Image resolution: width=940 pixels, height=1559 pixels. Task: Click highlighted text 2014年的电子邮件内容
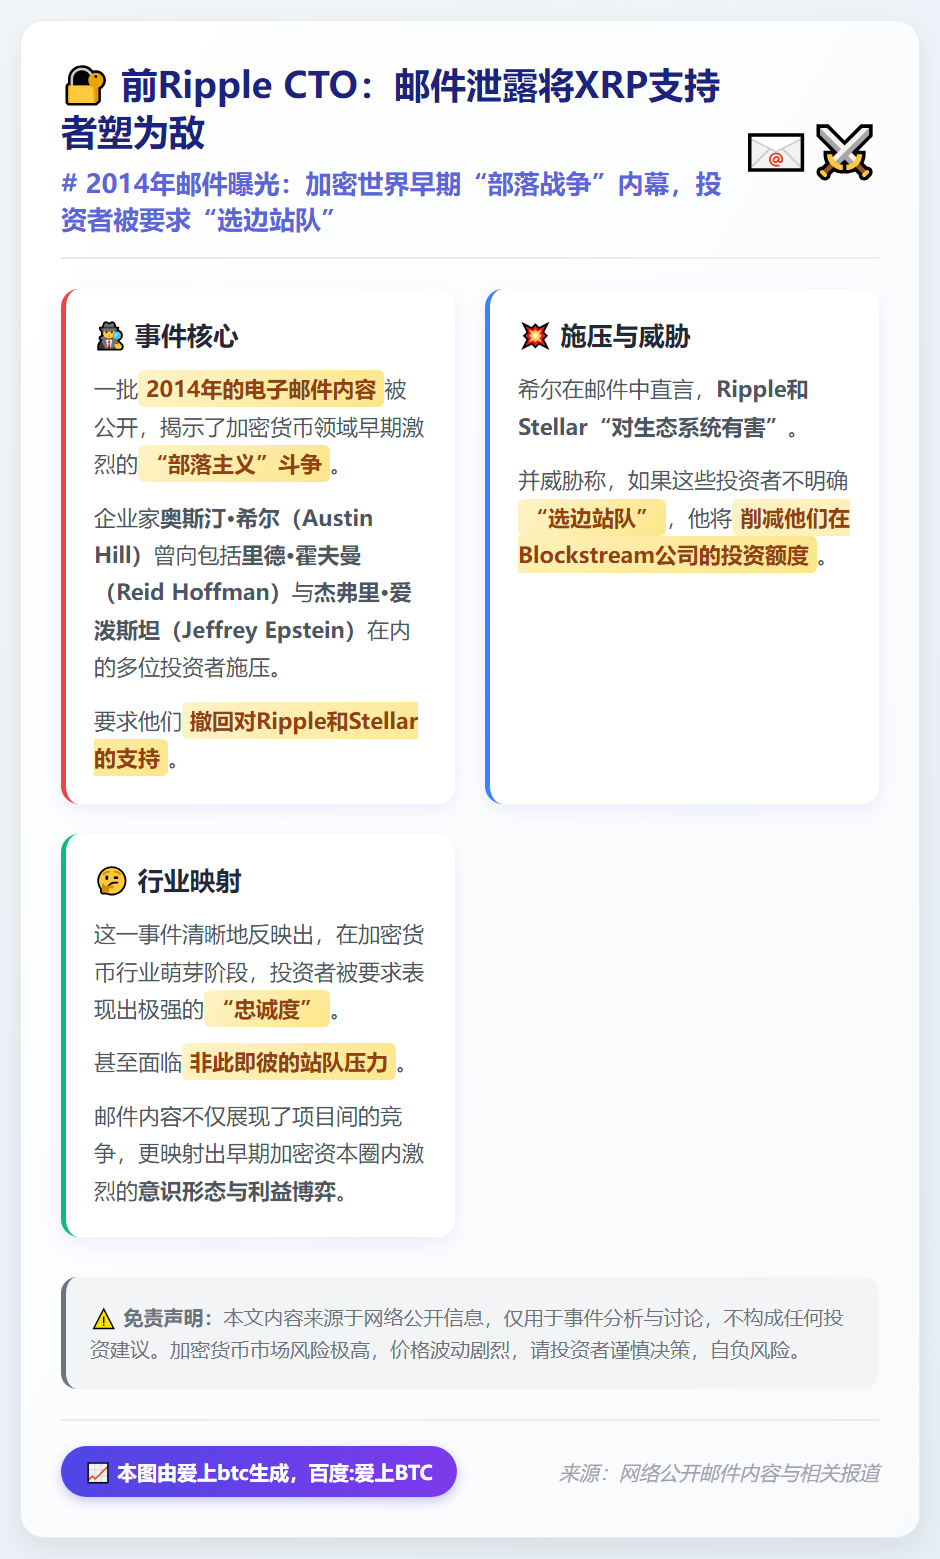click(x=261, y=389)
